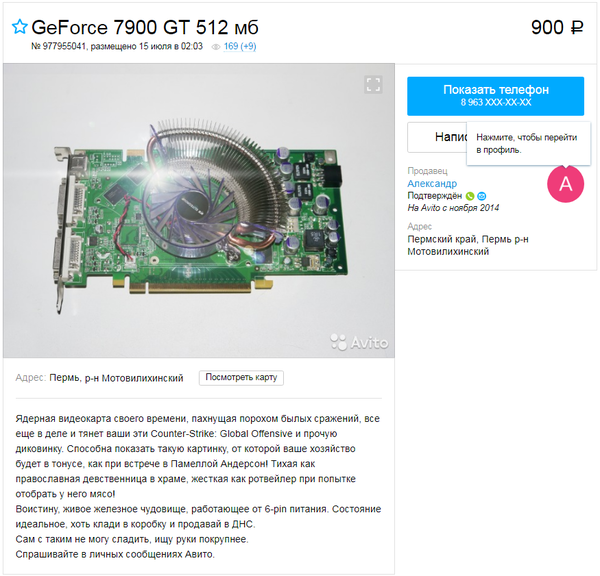
Task: Open seller avatar with letter A
Action: click(x=566, y=184)
